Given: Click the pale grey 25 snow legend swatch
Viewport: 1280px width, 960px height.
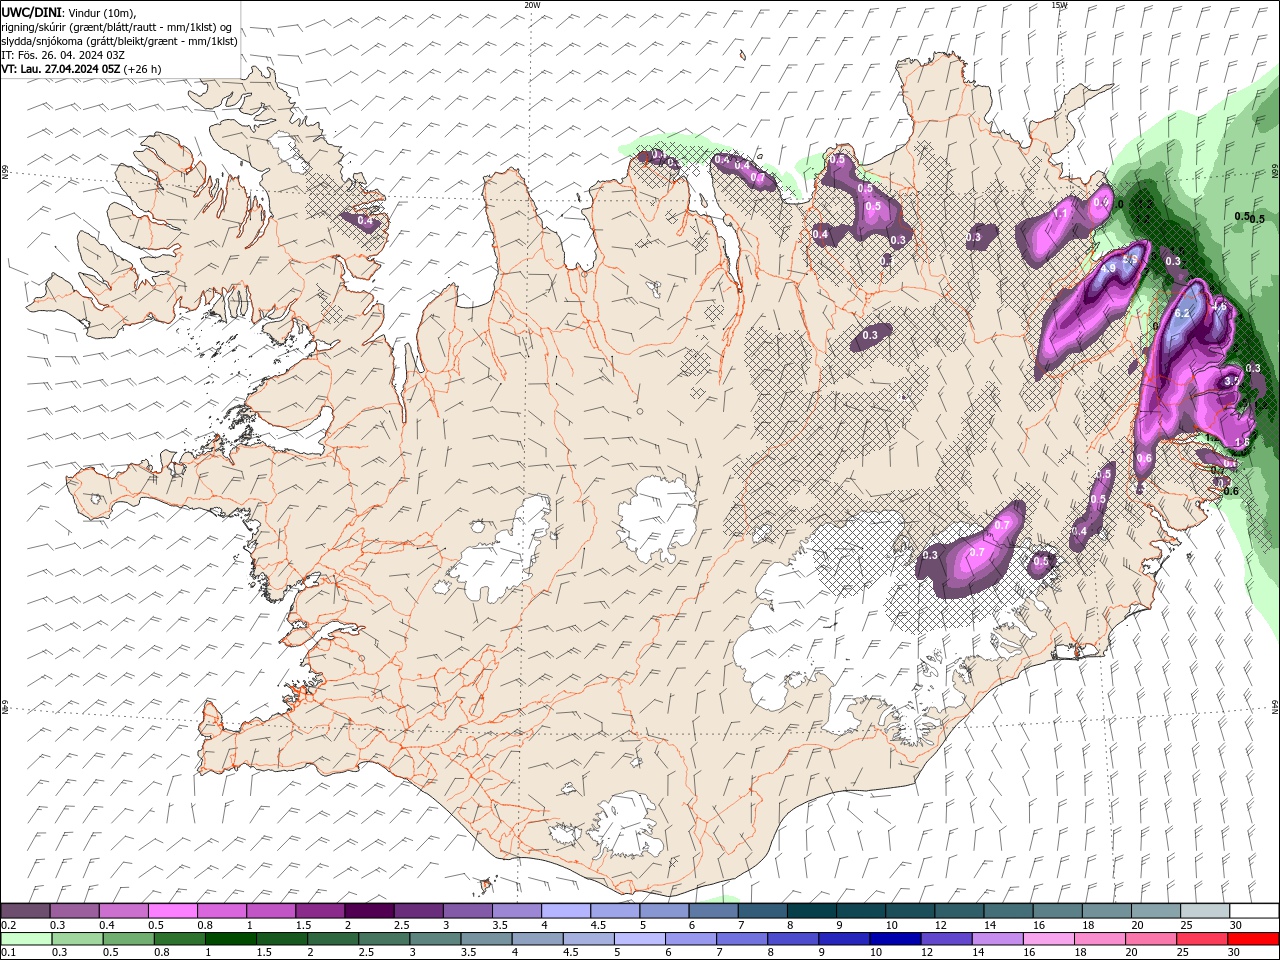Looking at the screenshot, I should tap(1204, 911).
